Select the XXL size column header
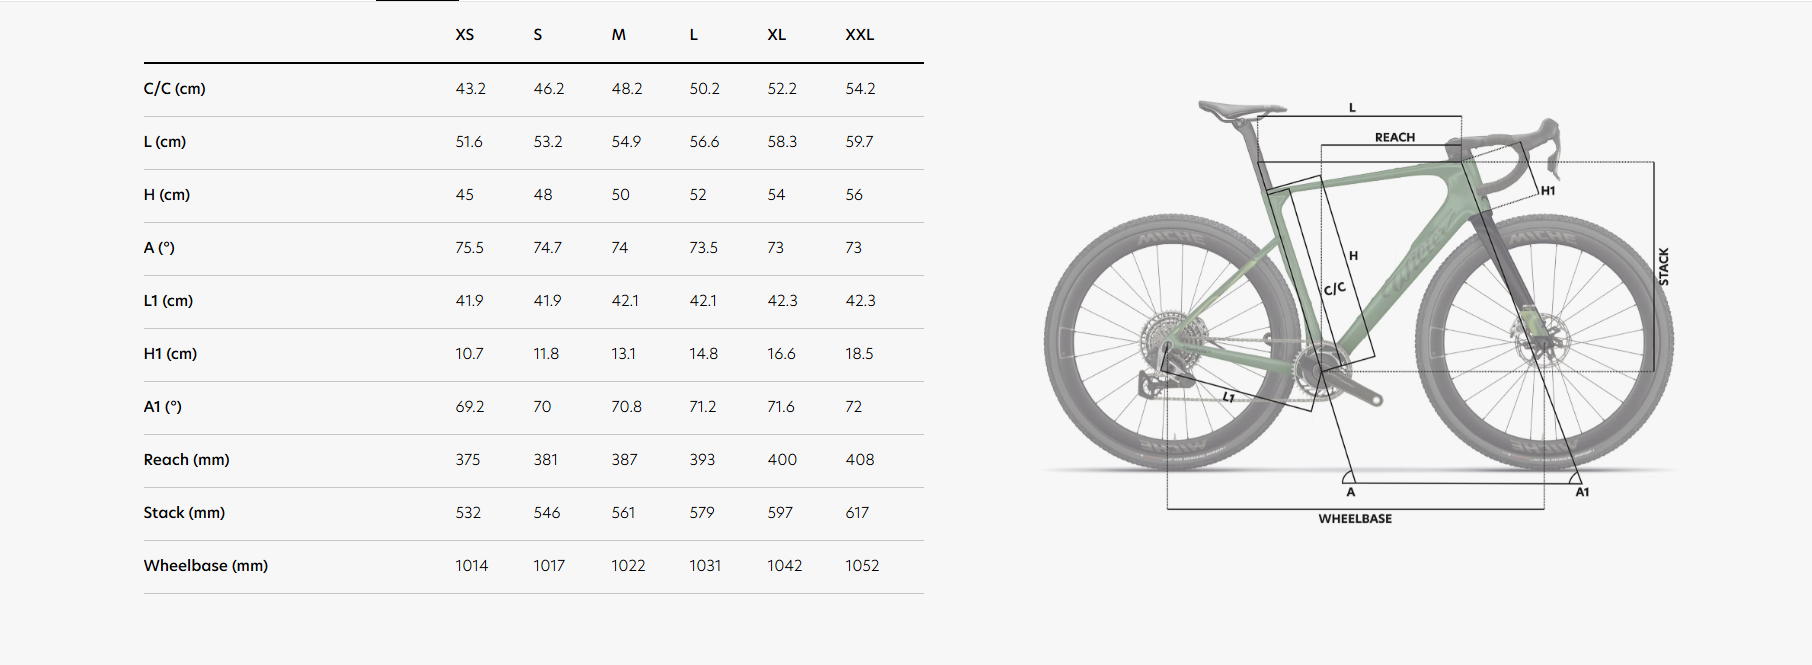Screen dimensions: 1812x665 point(859,35)
